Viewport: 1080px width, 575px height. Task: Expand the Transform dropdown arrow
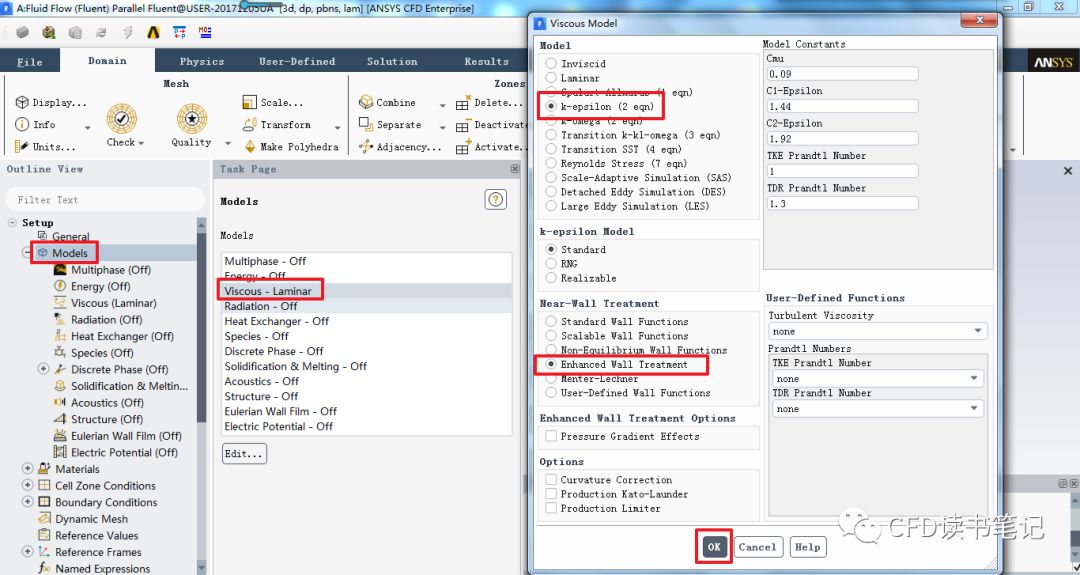[x=338, y=127]
